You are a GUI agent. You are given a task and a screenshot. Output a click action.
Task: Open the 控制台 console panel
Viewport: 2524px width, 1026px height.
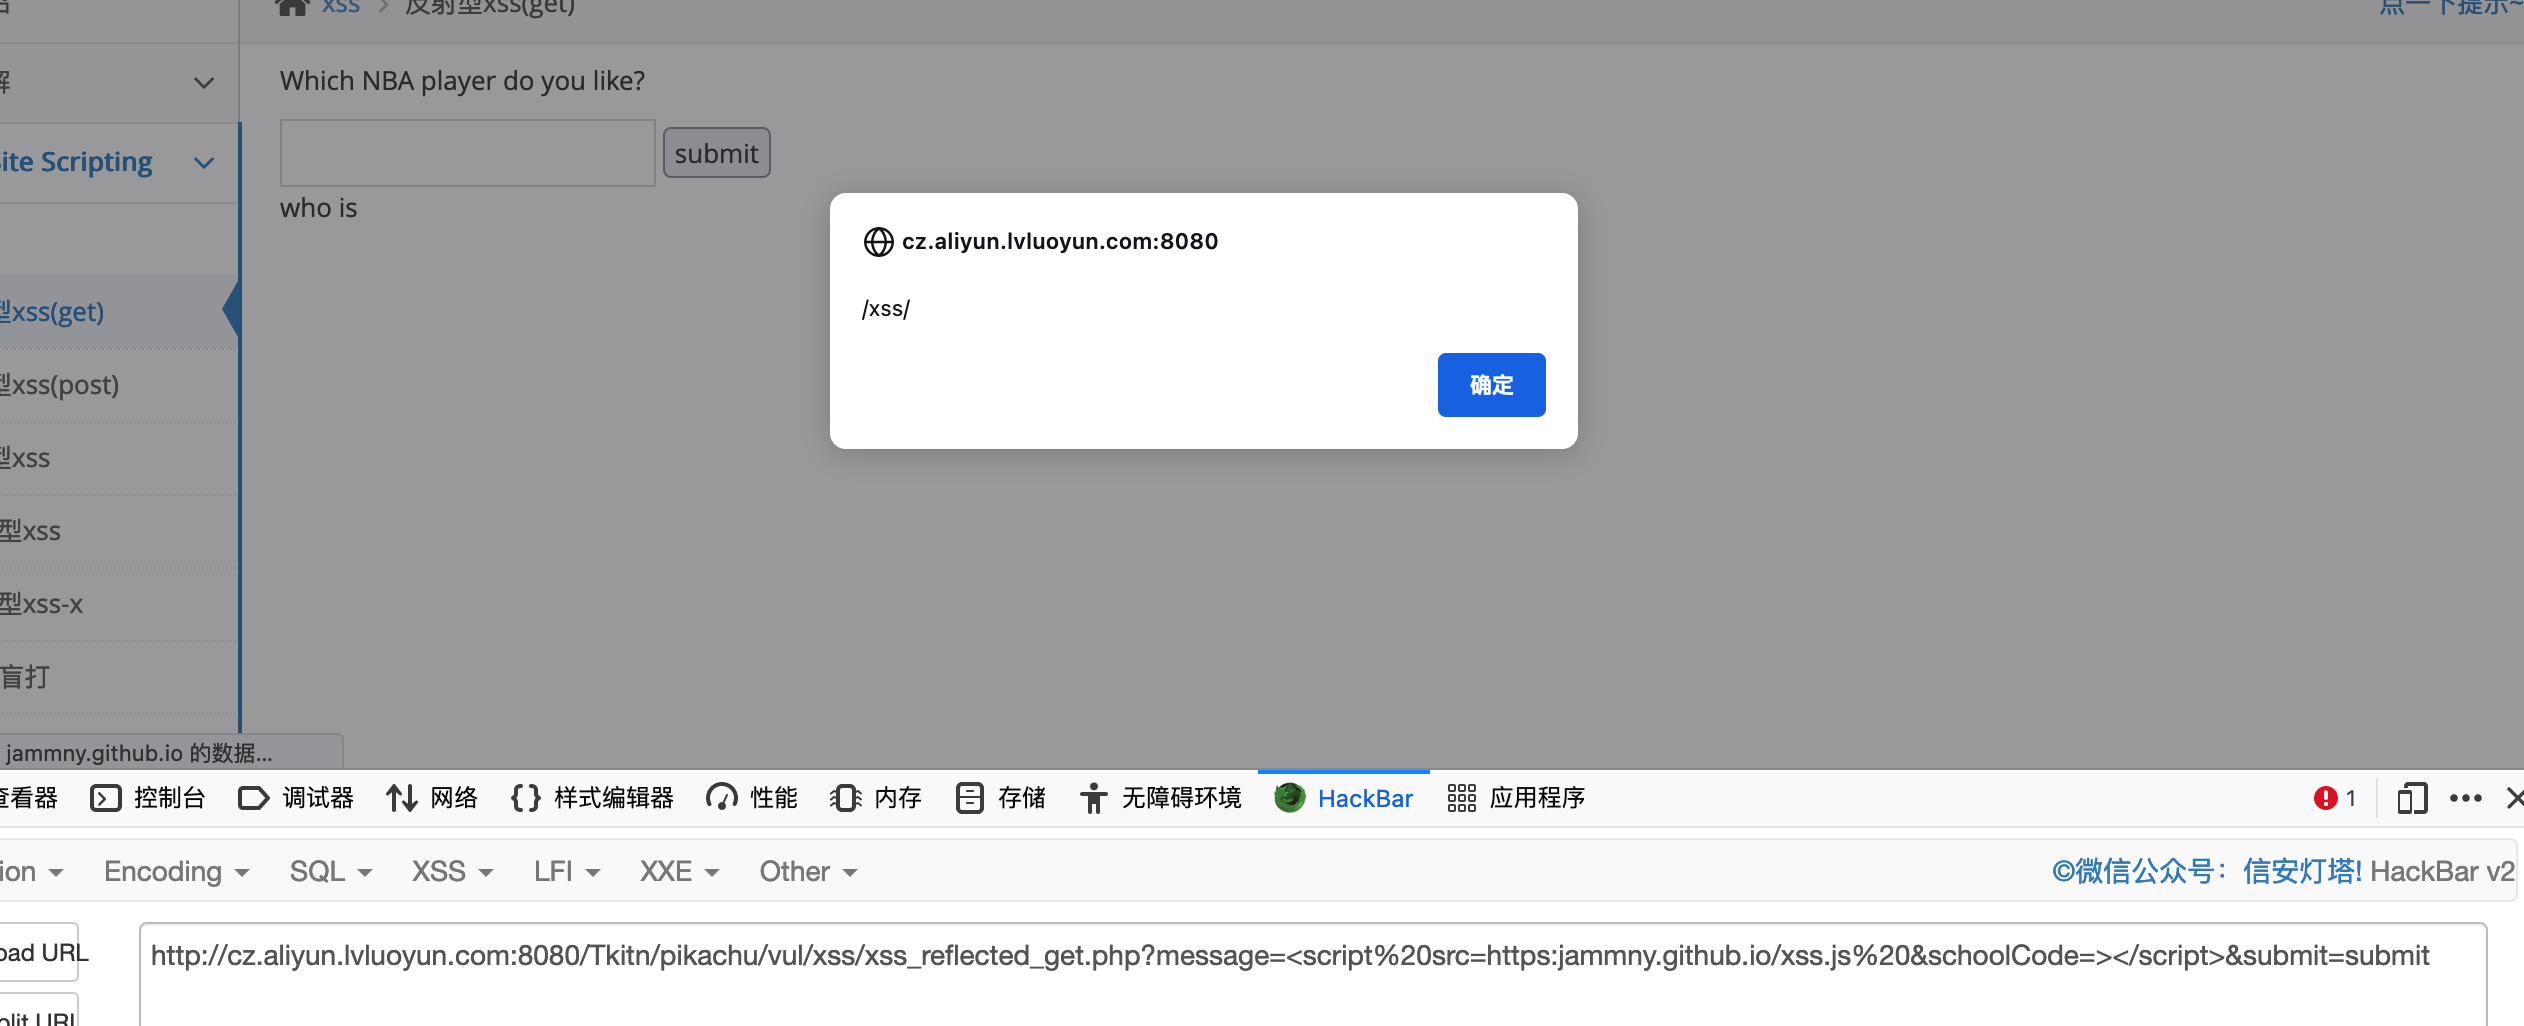coord(148,798)
